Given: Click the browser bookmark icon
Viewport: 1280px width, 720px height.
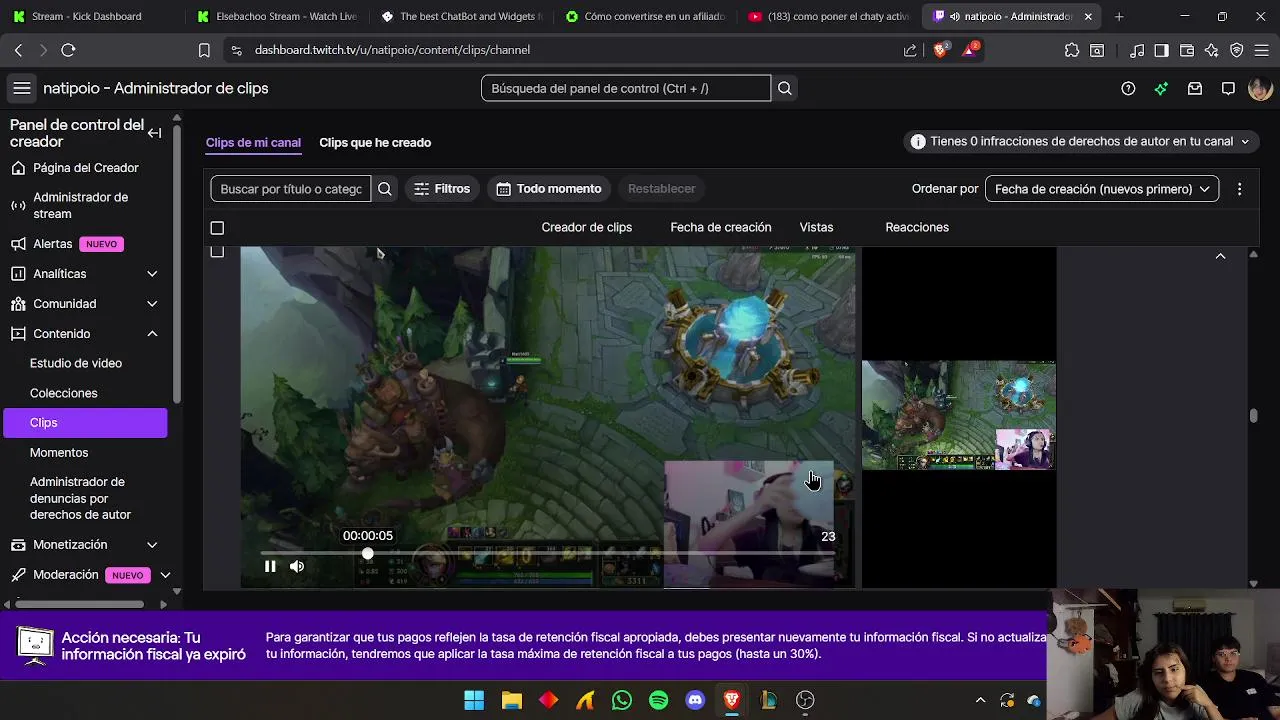Looking at the screenshot, I should (x=204, y=50).
